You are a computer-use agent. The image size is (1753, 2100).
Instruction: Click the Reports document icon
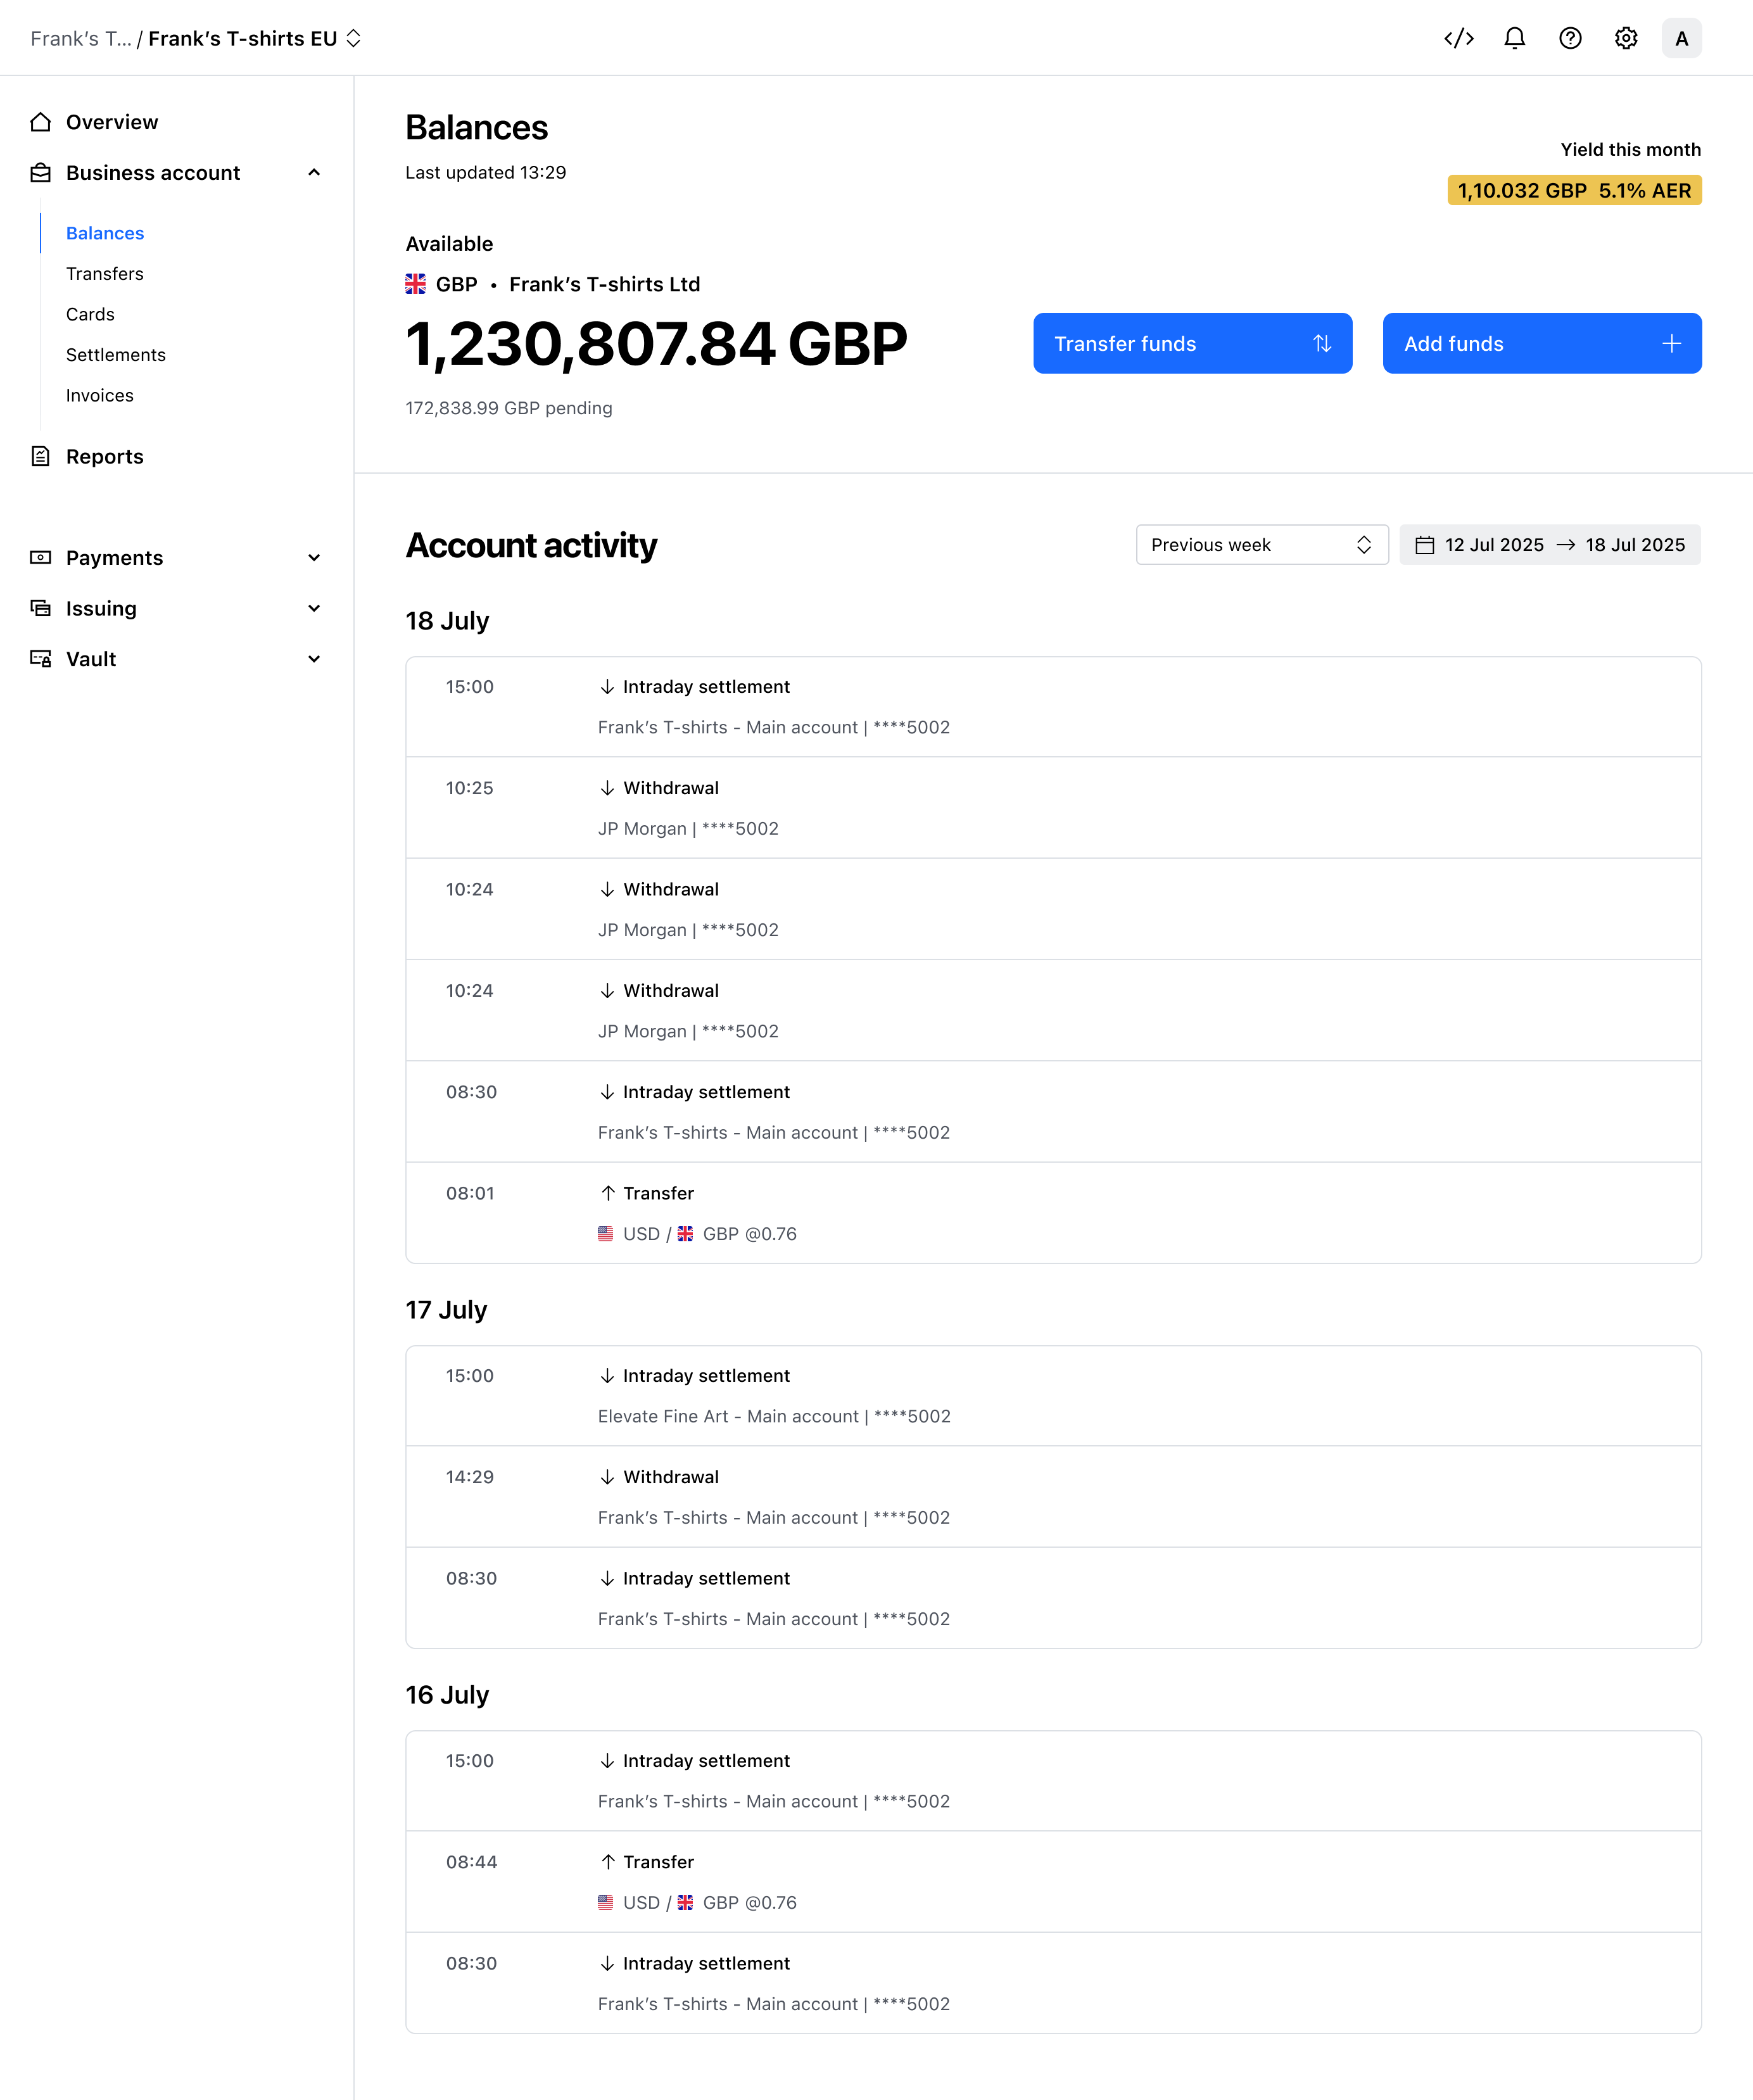40,457
